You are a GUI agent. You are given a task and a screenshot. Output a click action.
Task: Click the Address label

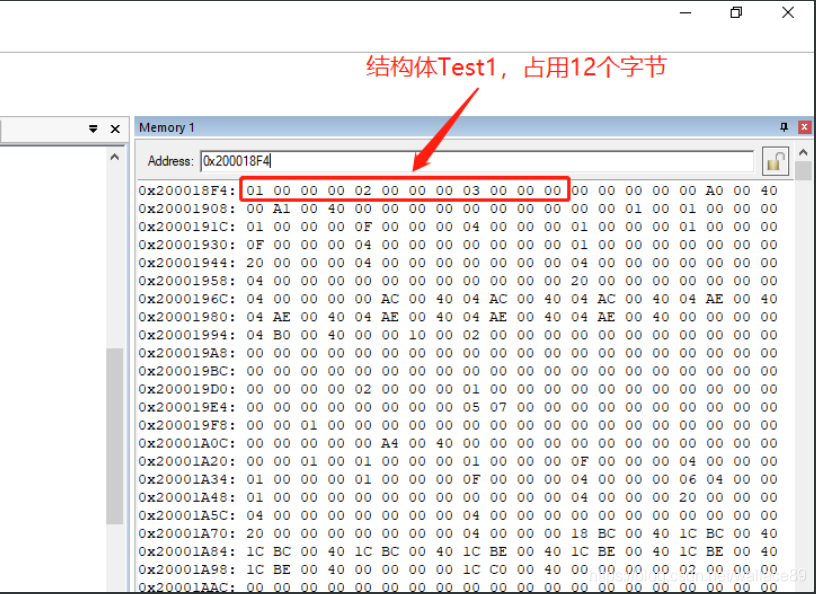point(170,161)
